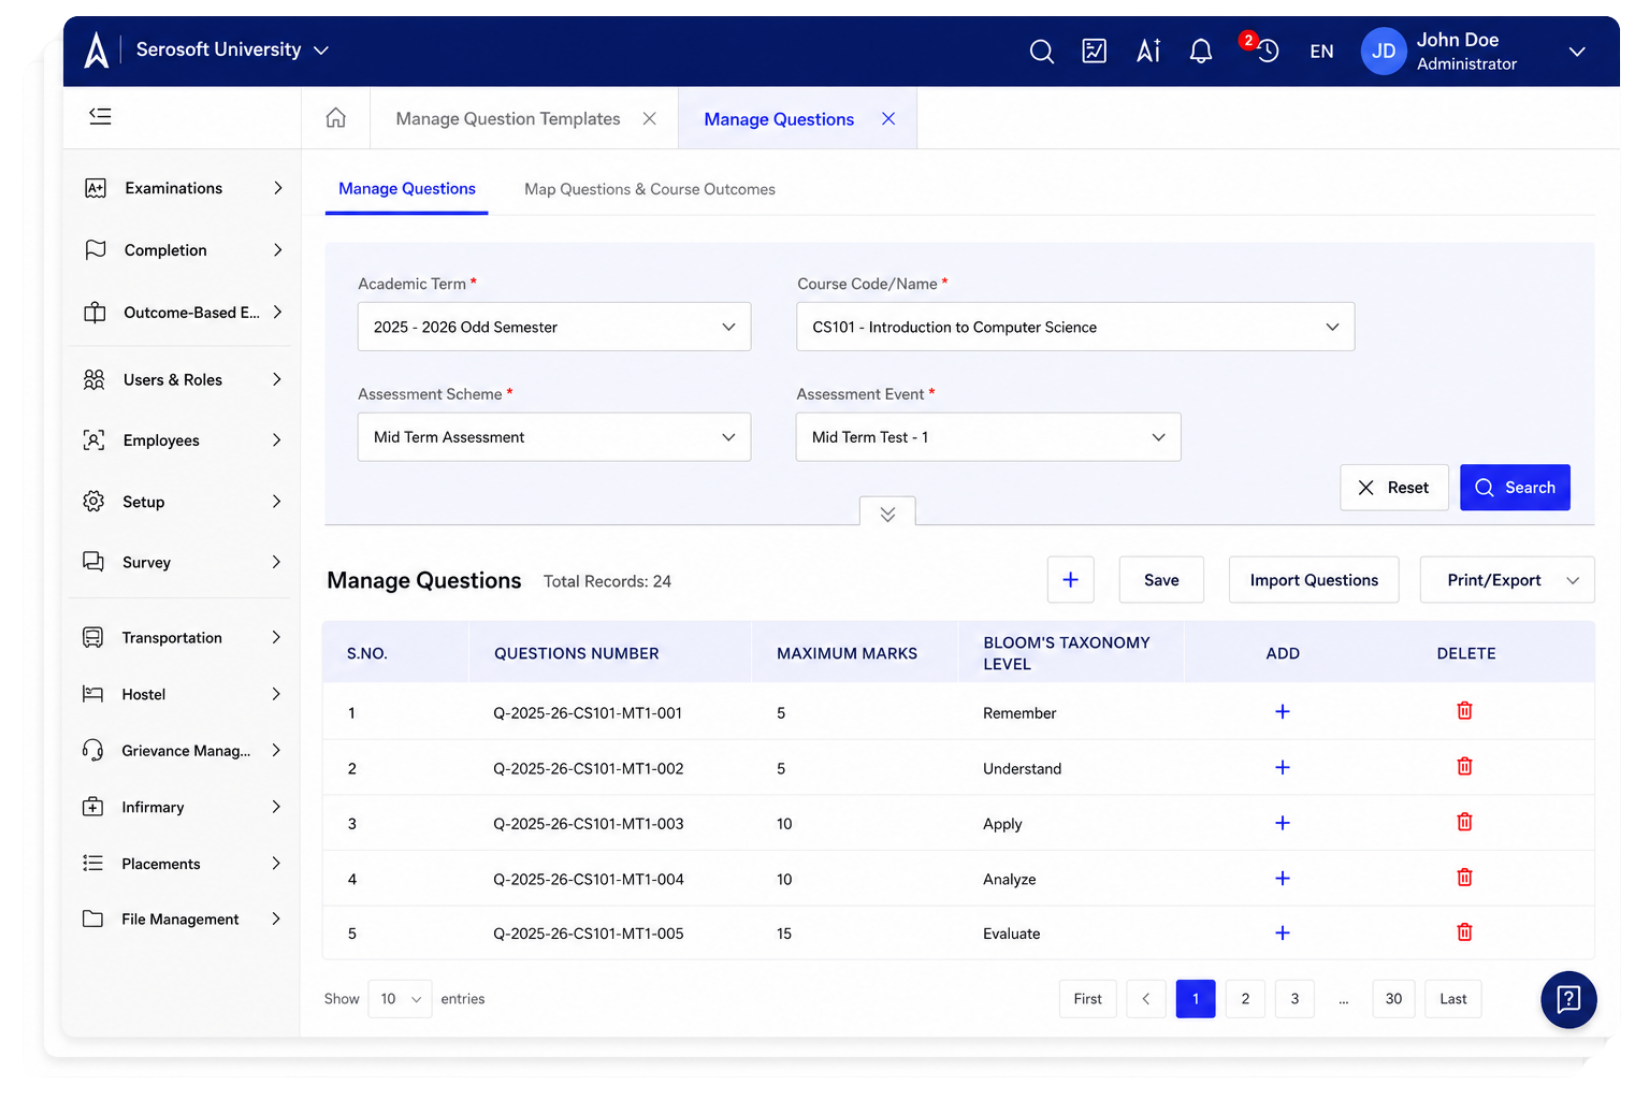Viewport: 1650px width, 1100px height.
Task: Save the questions list
Action: pos(1161,580)
